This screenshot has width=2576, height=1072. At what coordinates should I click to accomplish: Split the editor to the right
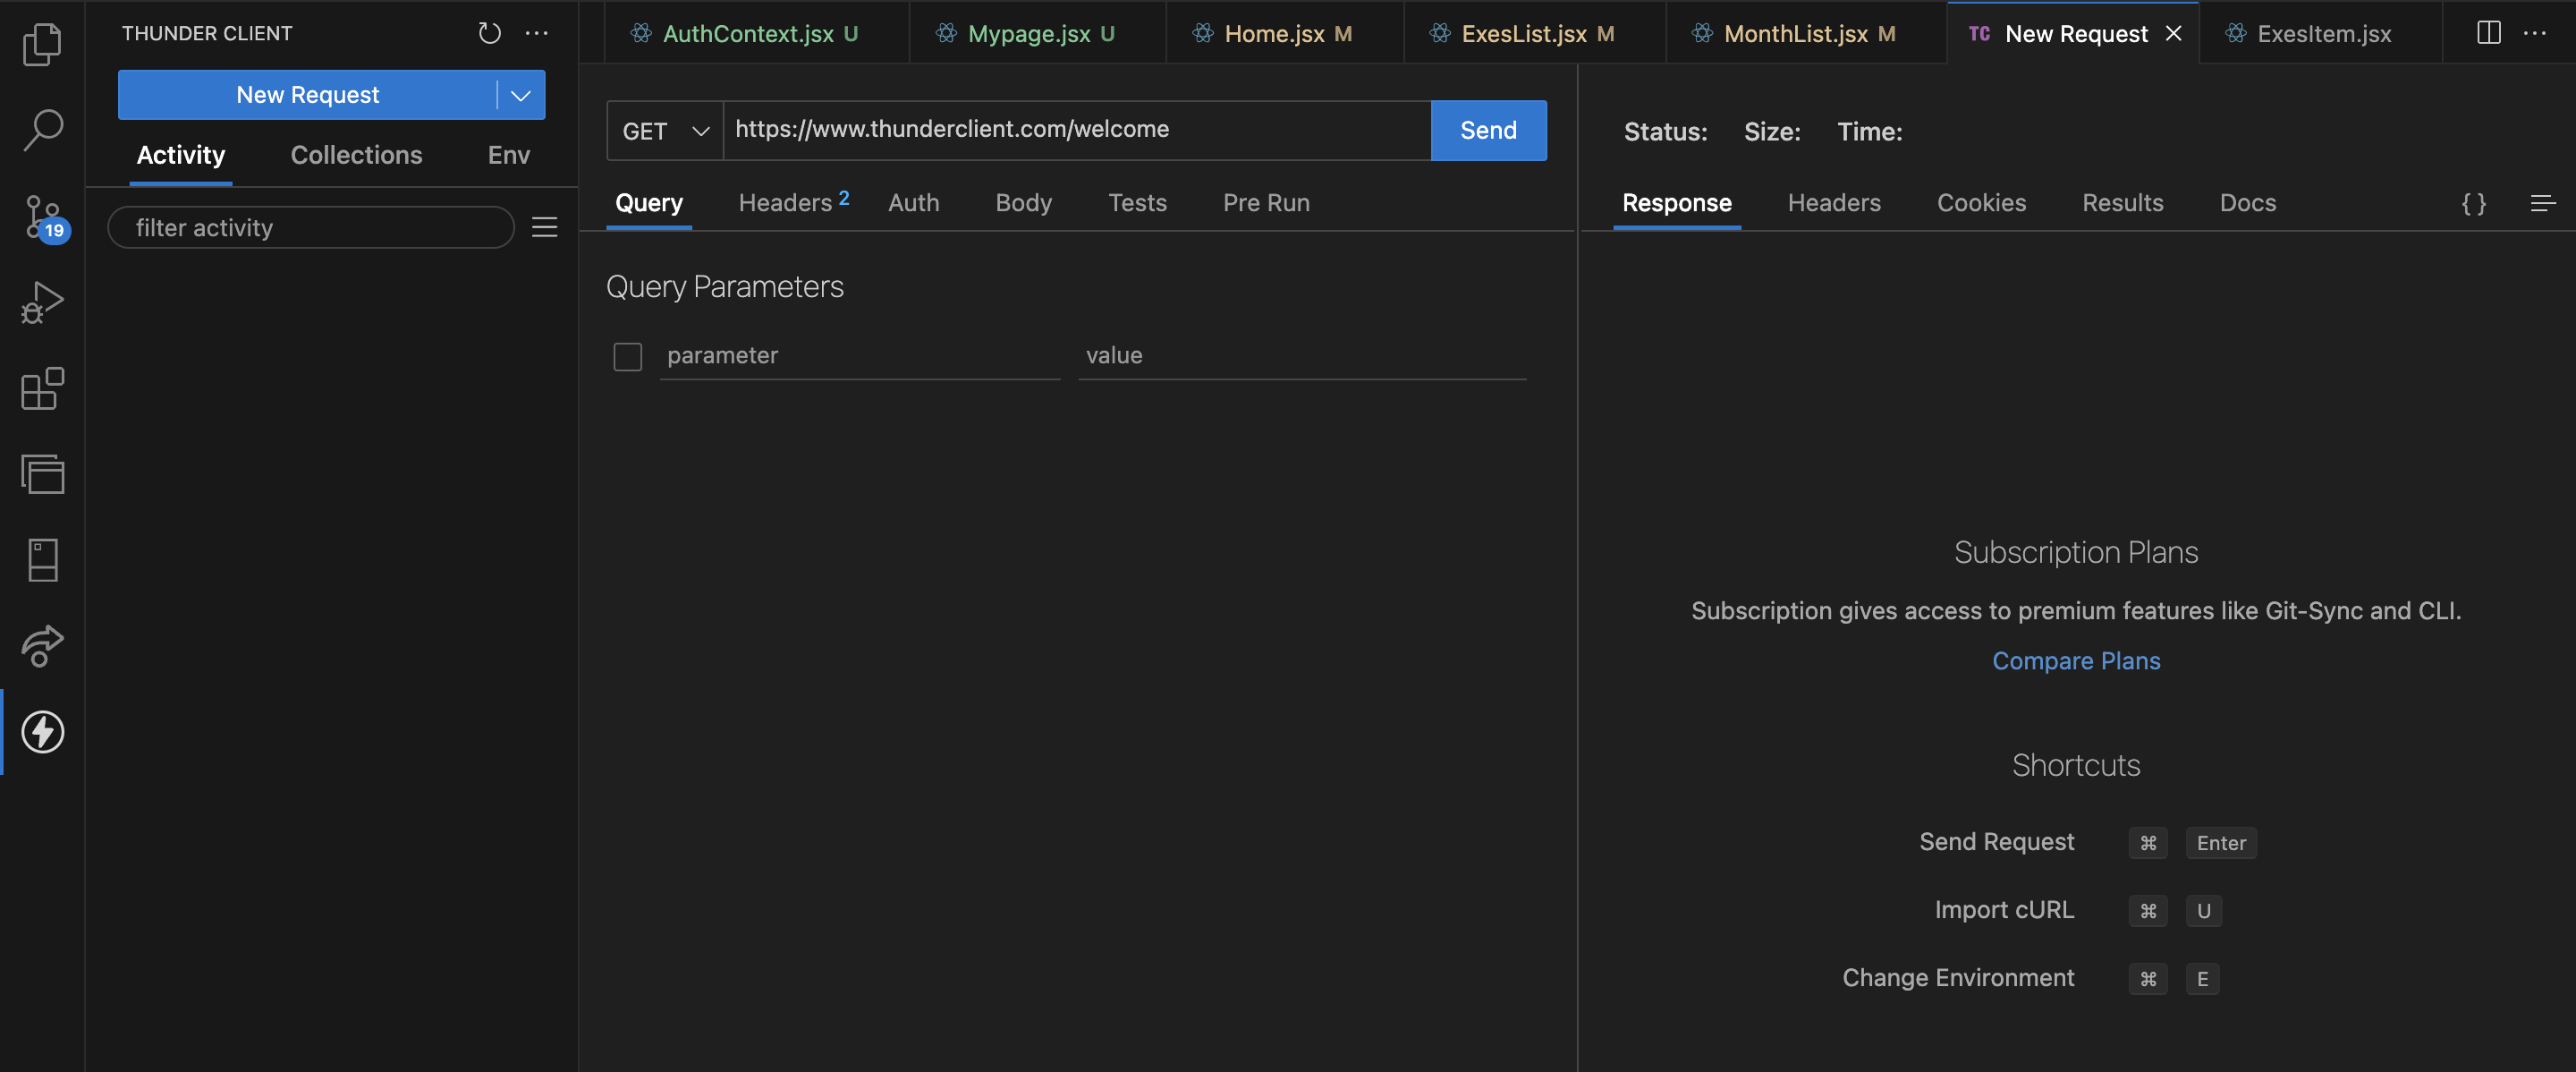tap(2488, 33)
